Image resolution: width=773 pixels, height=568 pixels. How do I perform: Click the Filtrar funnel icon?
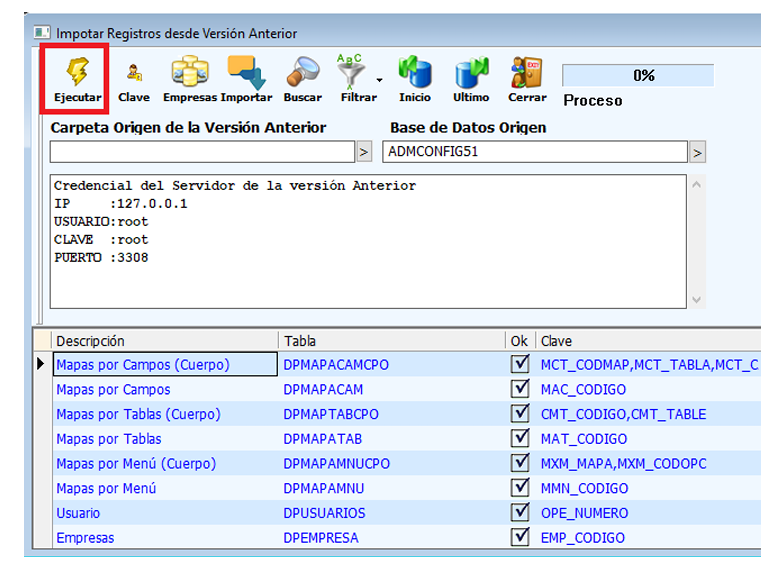353,73
